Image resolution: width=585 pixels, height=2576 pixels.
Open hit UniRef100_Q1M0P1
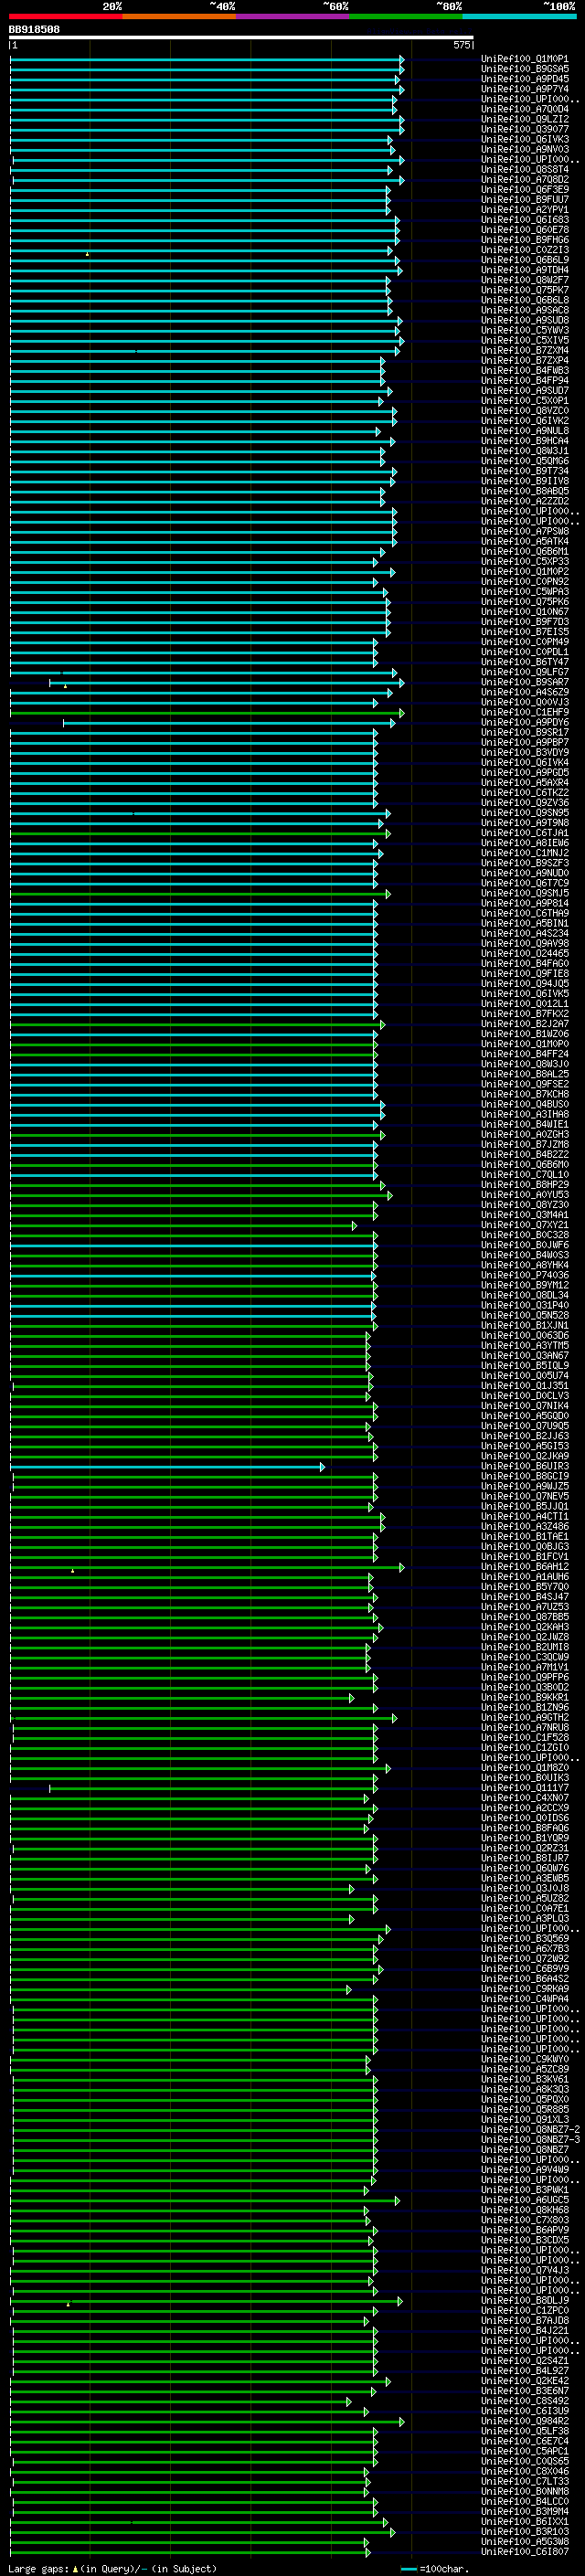click(525, 59)
